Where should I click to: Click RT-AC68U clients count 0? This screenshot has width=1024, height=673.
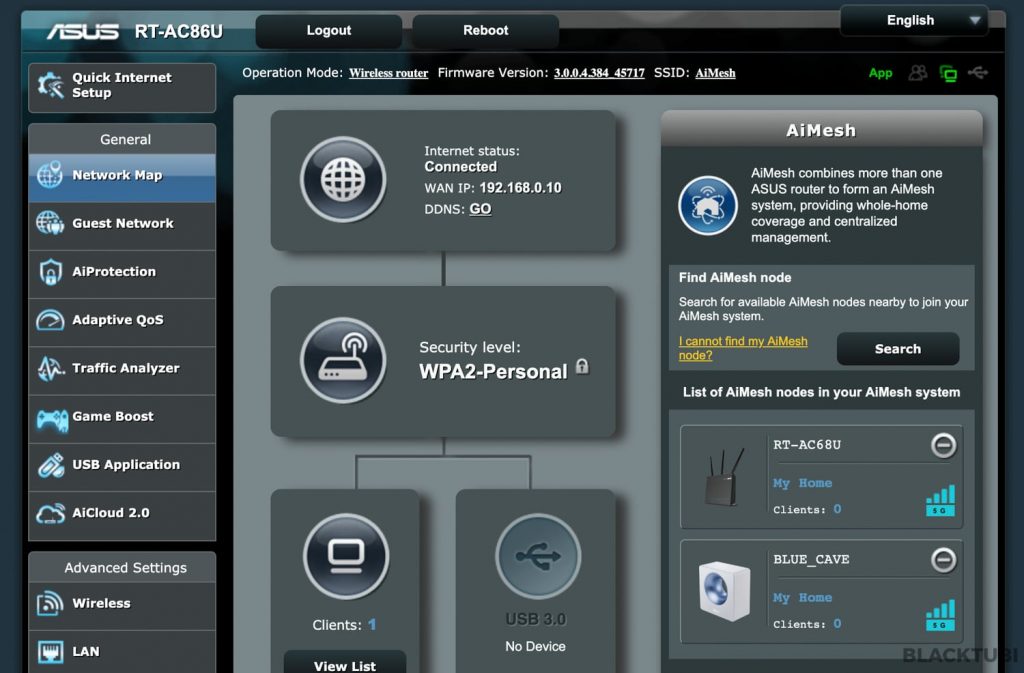[837, 509]
